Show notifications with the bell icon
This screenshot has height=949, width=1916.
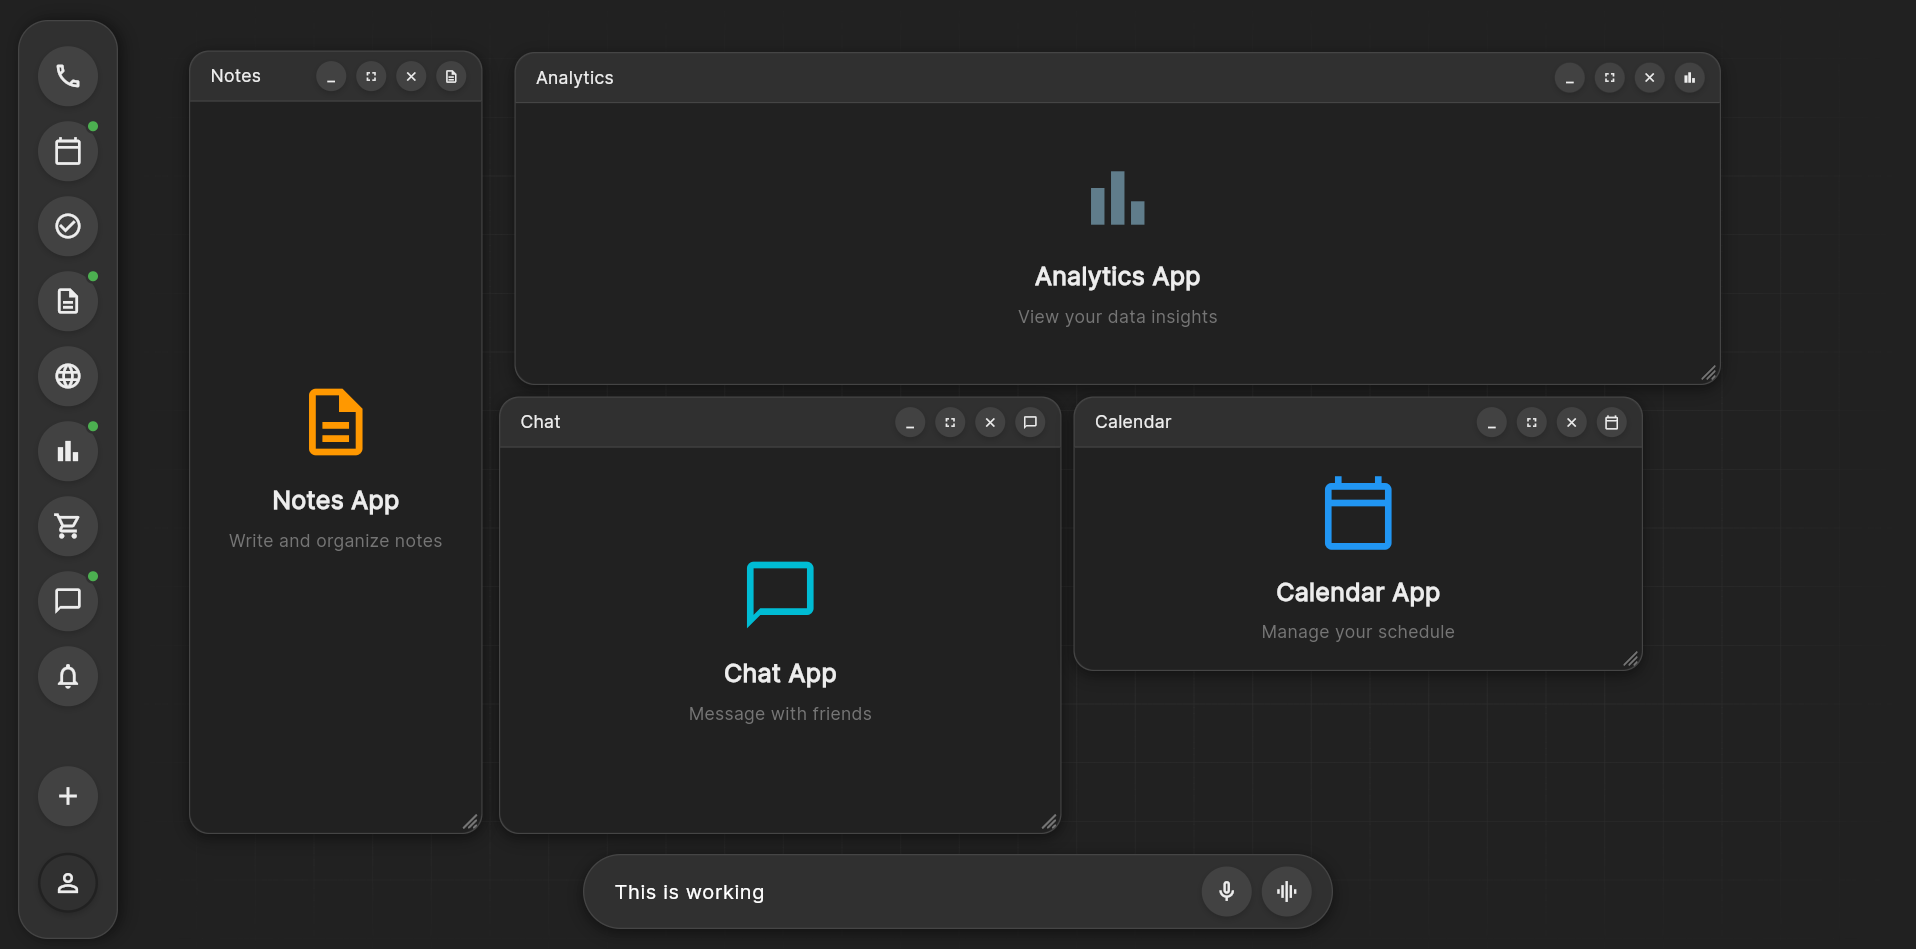pos(68,676)
